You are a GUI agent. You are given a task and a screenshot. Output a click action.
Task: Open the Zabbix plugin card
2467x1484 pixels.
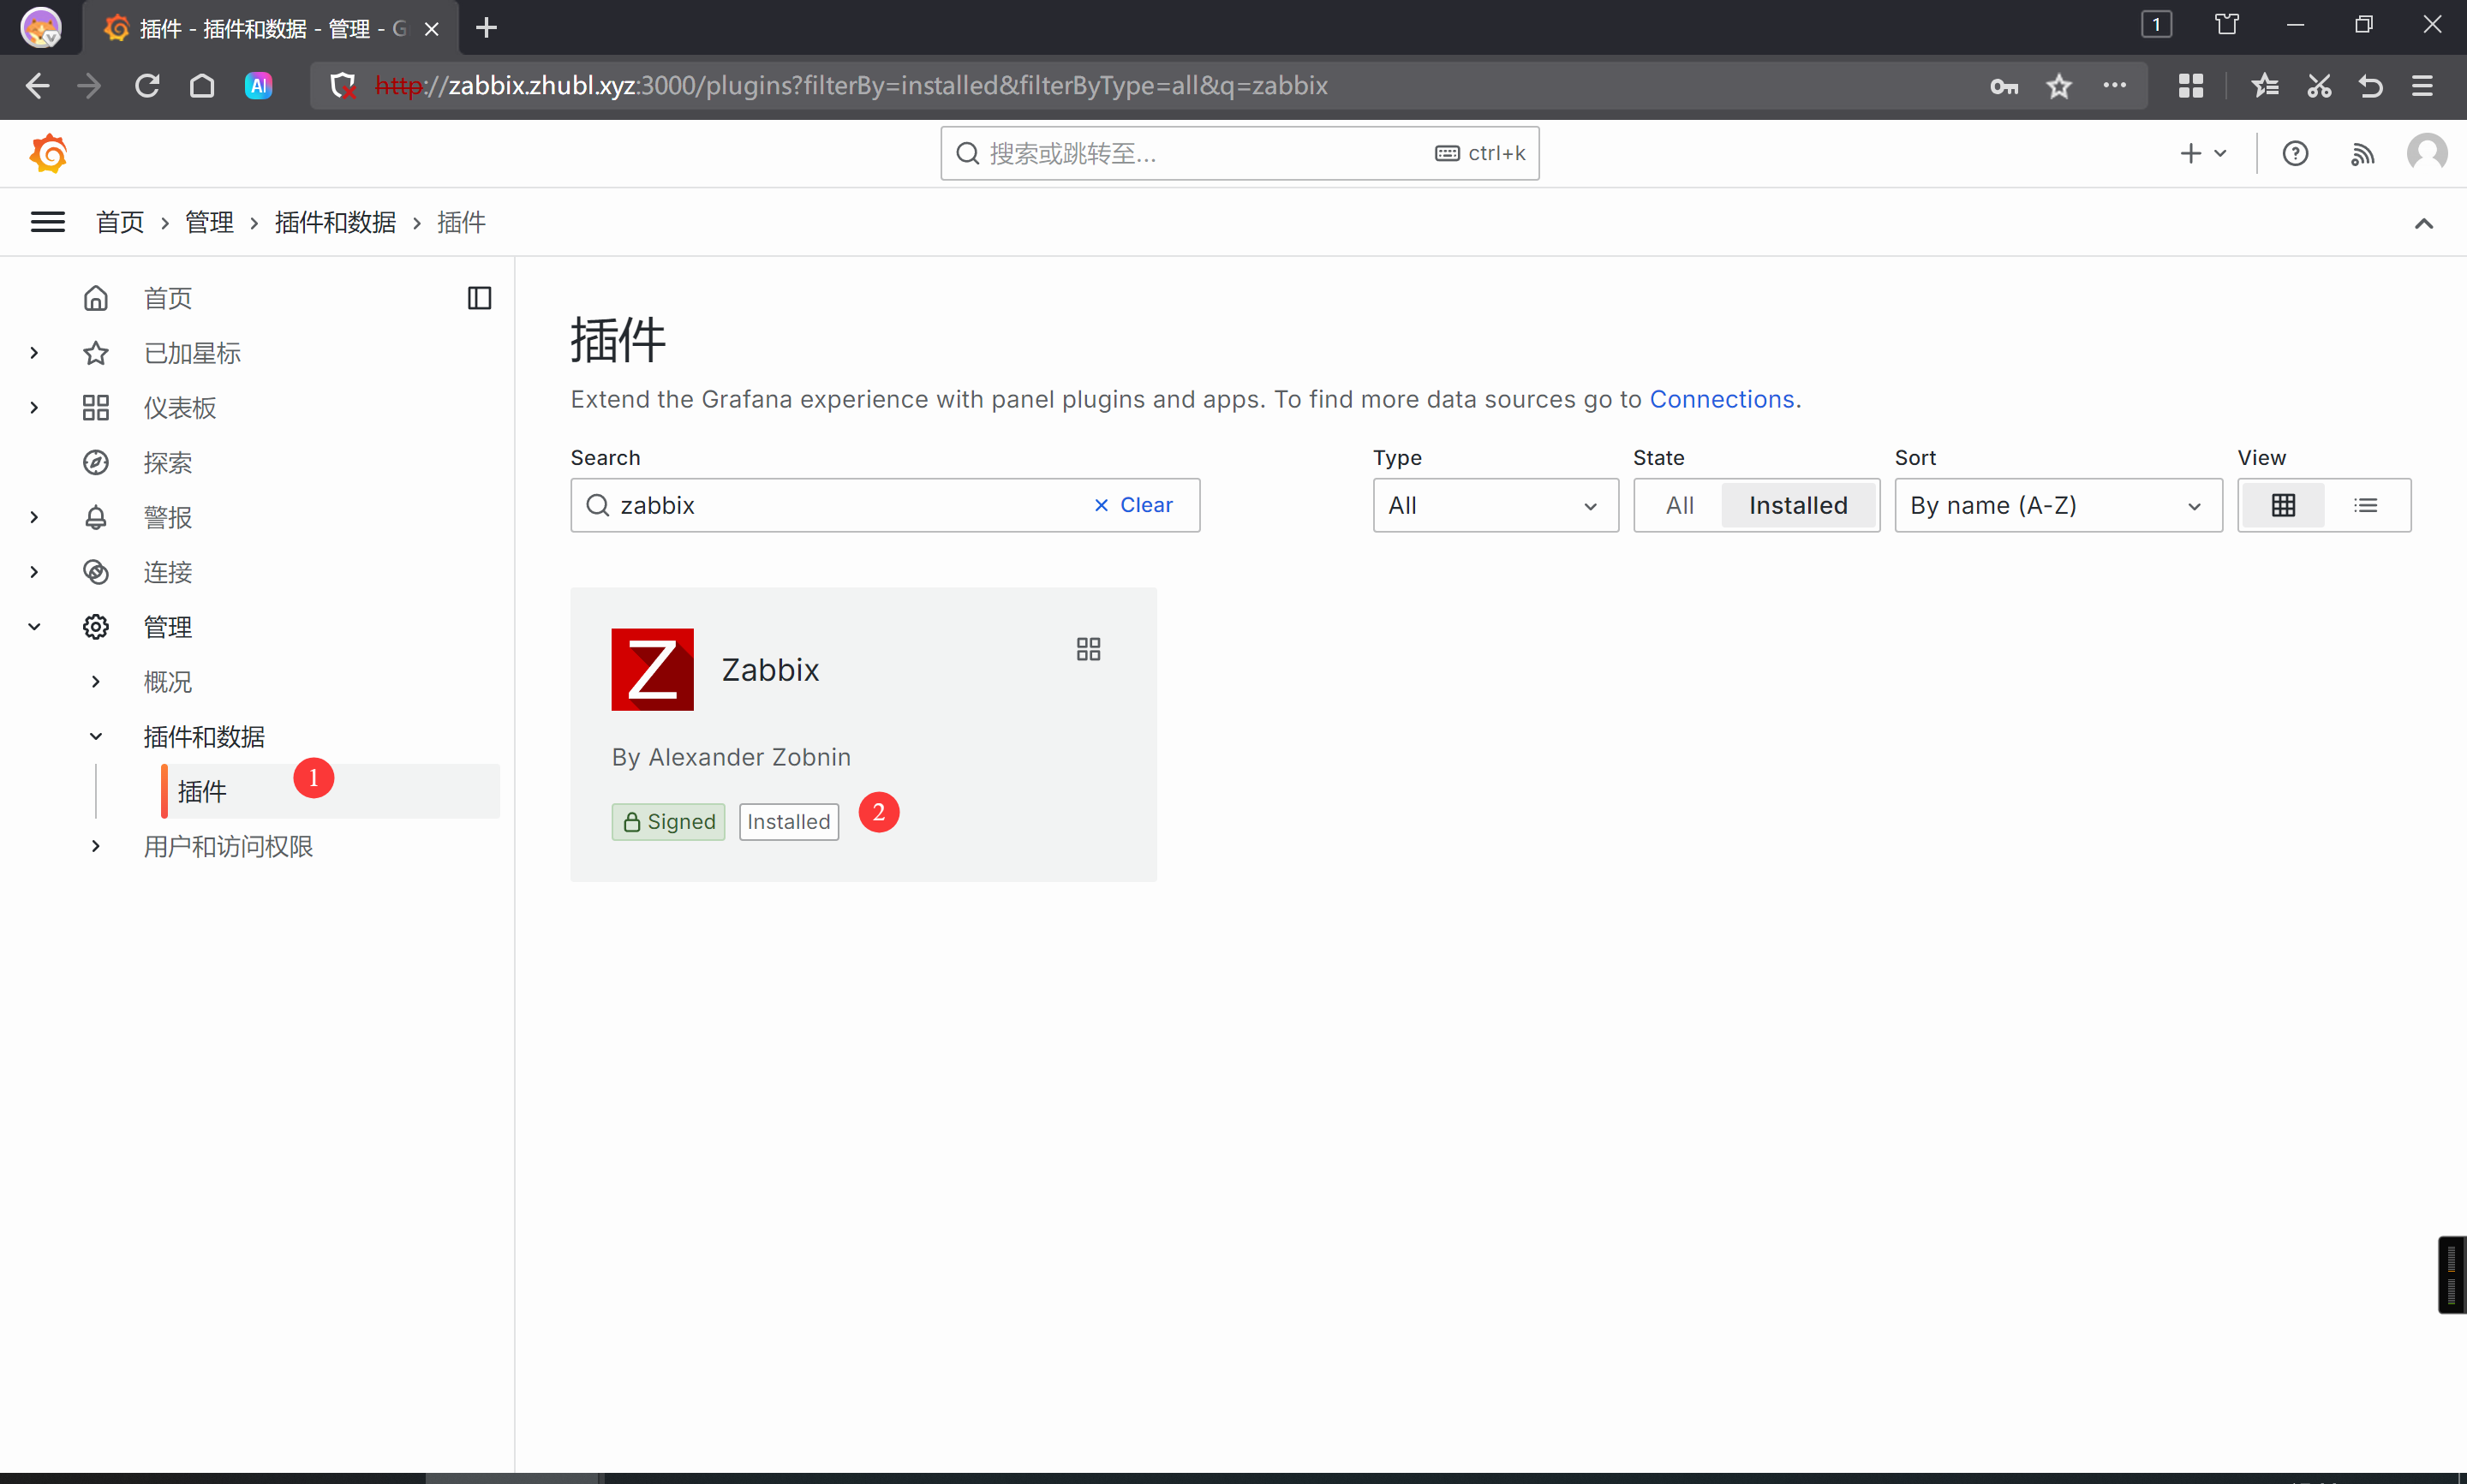coord(863,734)
